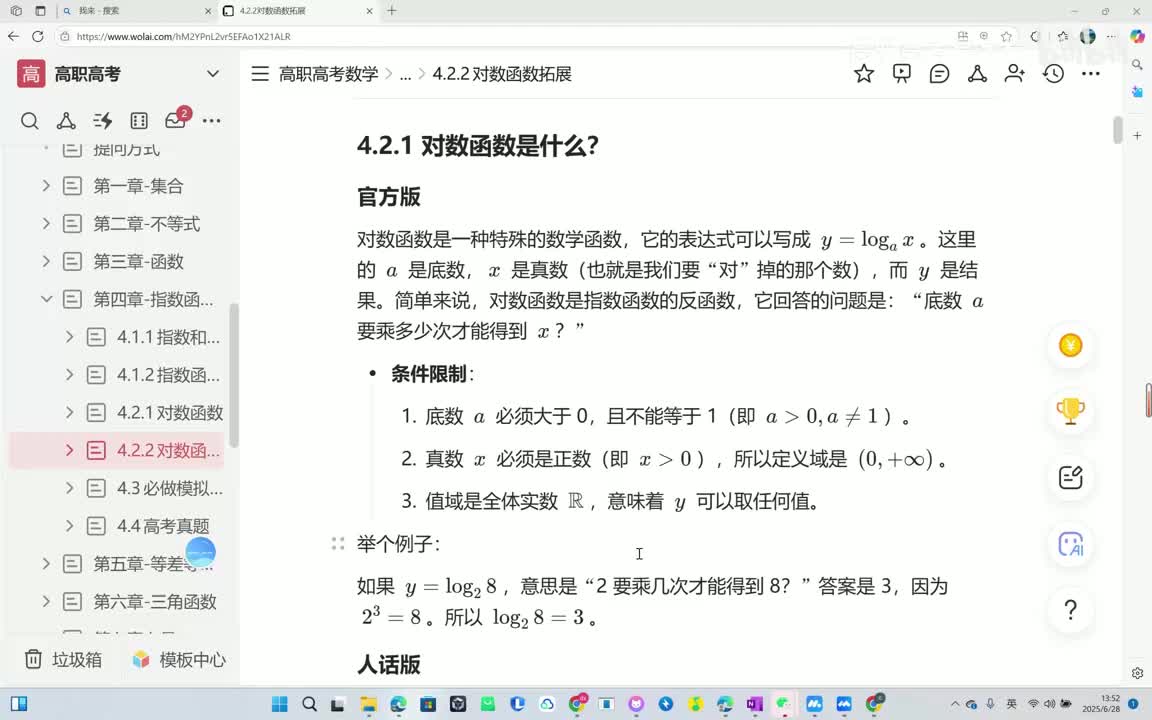This screenshot has height=720, width=1152.
Task: Expand 第三章-函数 tree node
Action: click(46, 261)
